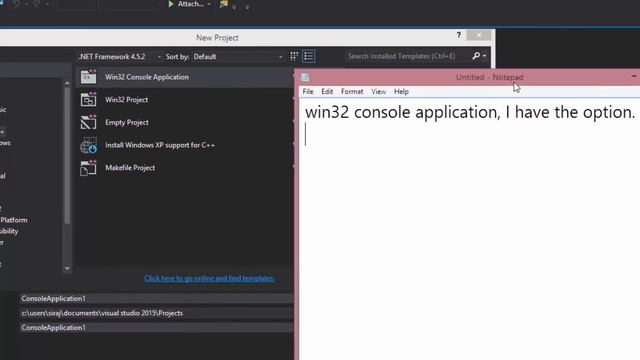Click the Empty Project template icon
This screenshot has width=640, height=360.
click(88, 122)
